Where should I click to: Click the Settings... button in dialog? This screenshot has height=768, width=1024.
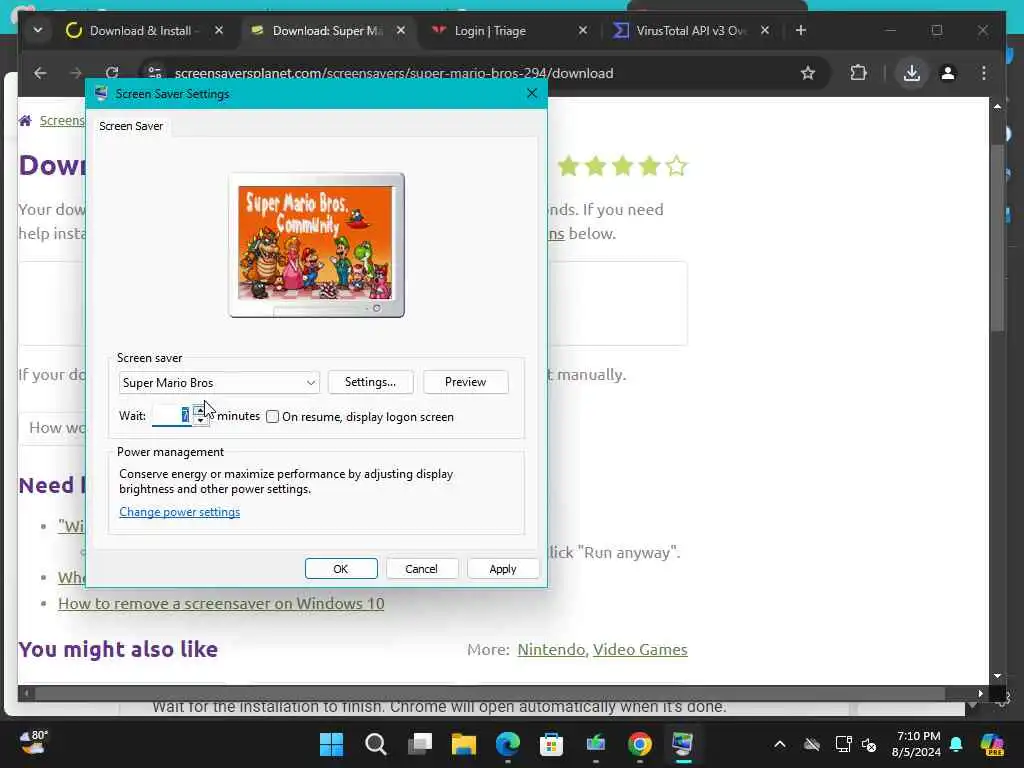(370, 382)
